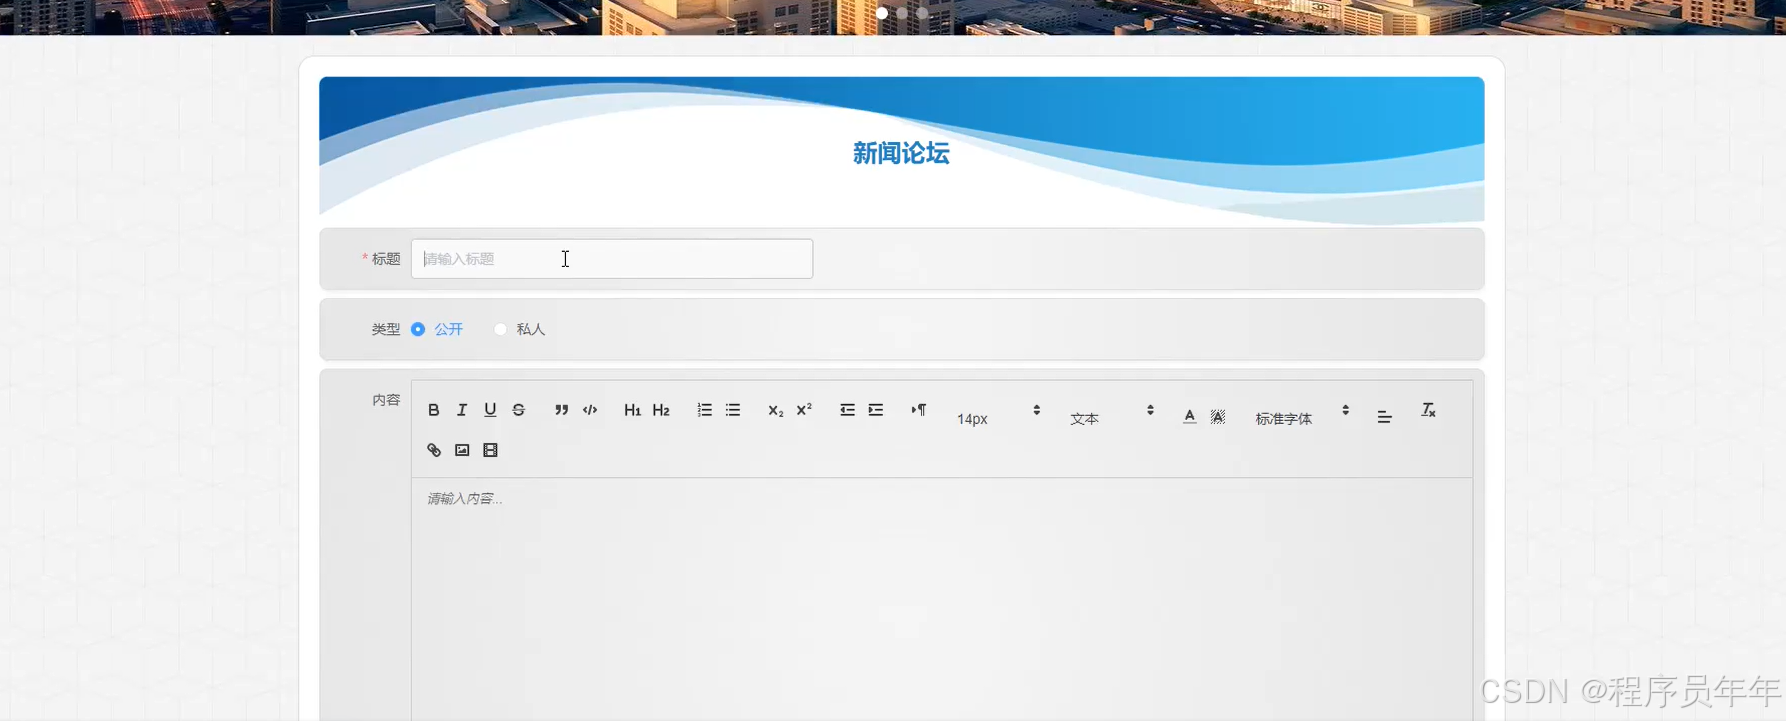Insert a code block with the code icon
The width and height of the screenshot is (1786, 721).
point(590,410)
